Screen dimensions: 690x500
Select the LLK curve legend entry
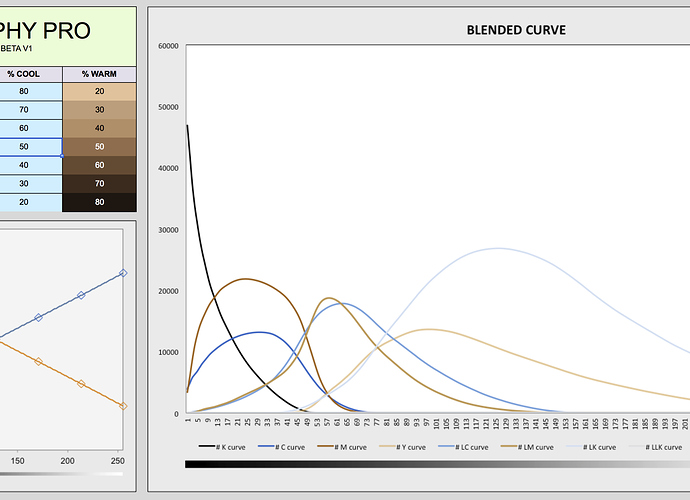(x=661, y=447)
